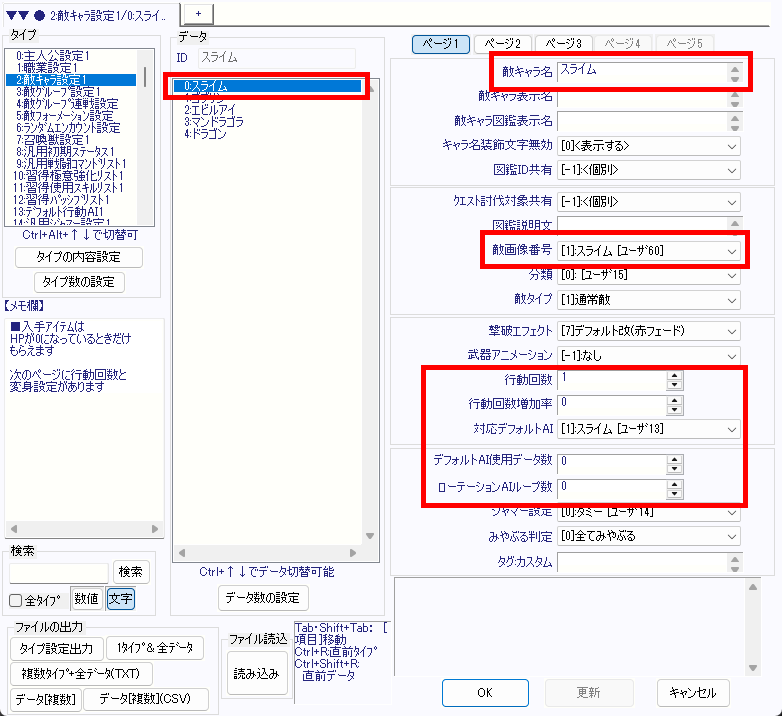The image size is (782, 716).
Task: Click the 読み込み file load button
Action: (258, 674)
